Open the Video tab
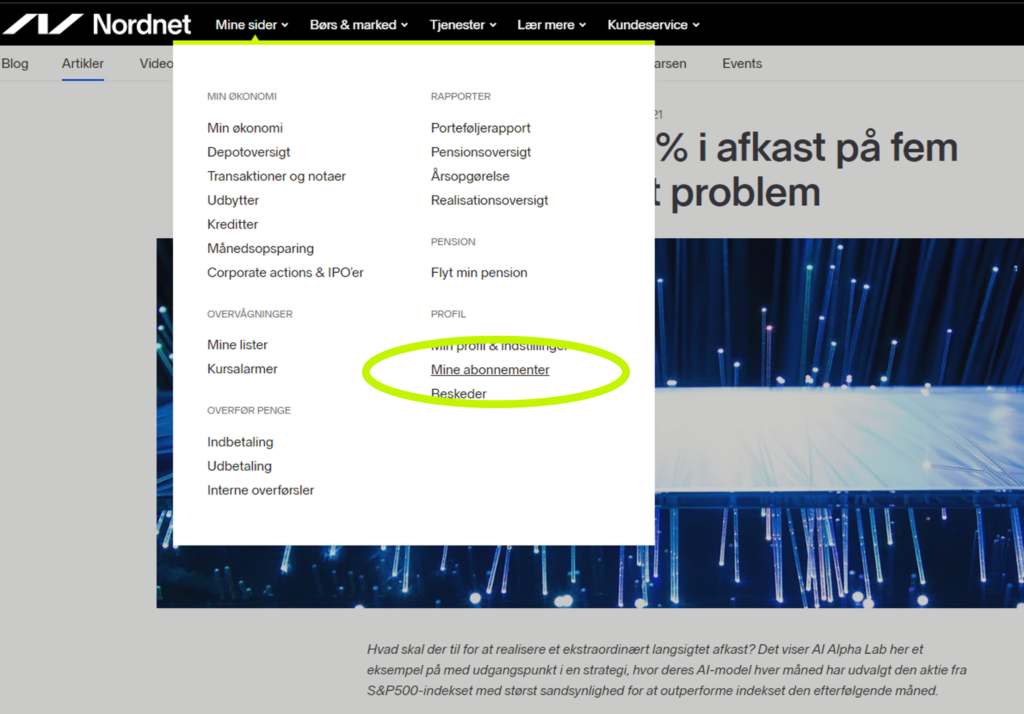Viewport: 1024px width, 714px height. pyautogui.click(x=156, y=63)
